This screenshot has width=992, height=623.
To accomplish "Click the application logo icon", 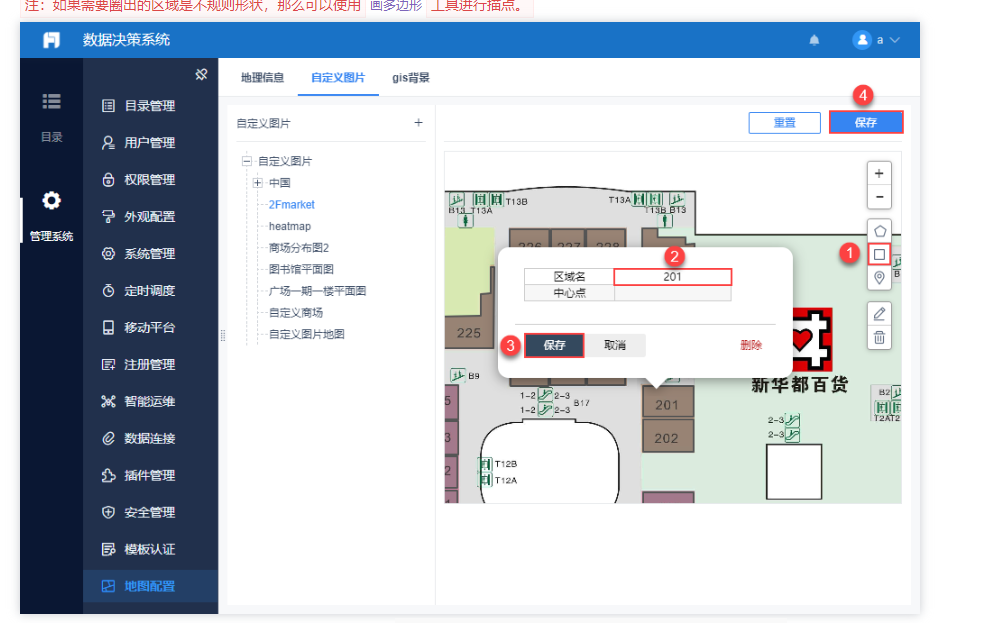I will [x=51, y=40].
